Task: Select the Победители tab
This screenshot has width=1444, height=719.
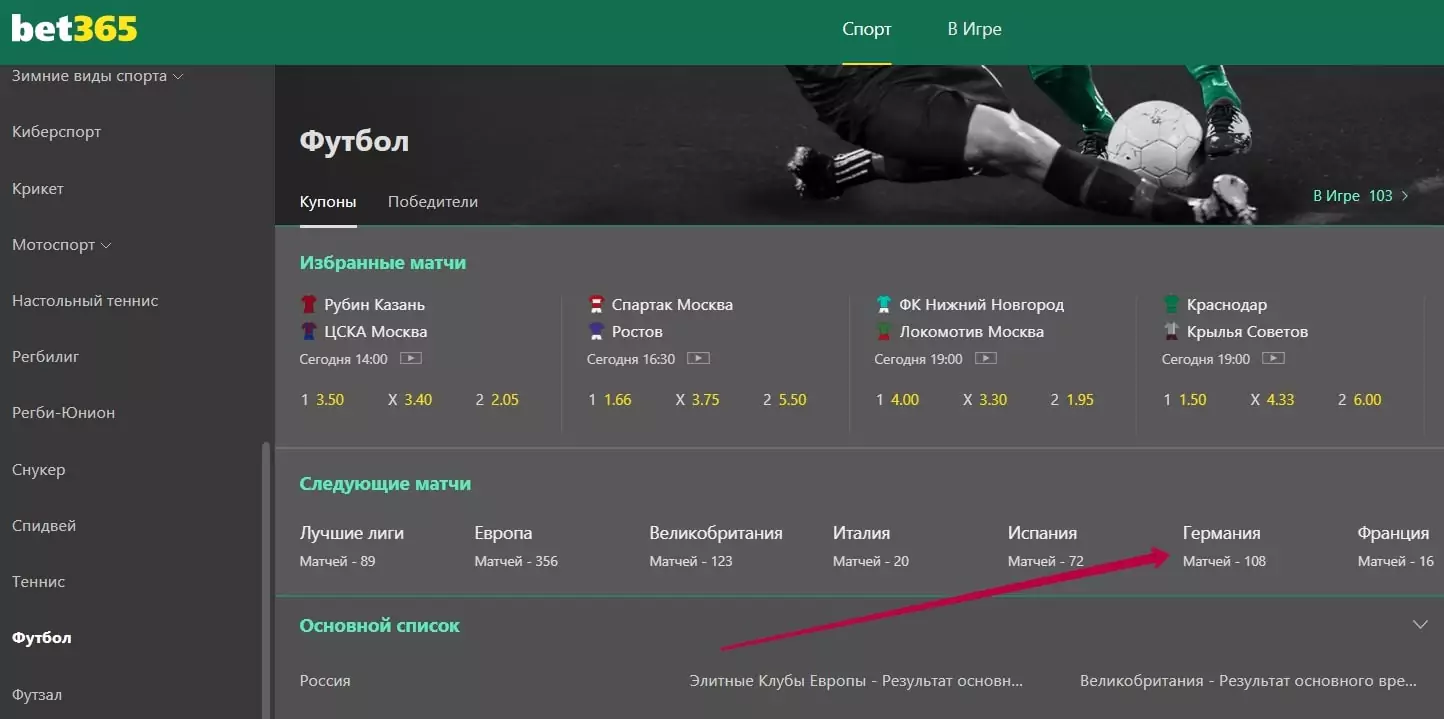Action: point(433,202)
